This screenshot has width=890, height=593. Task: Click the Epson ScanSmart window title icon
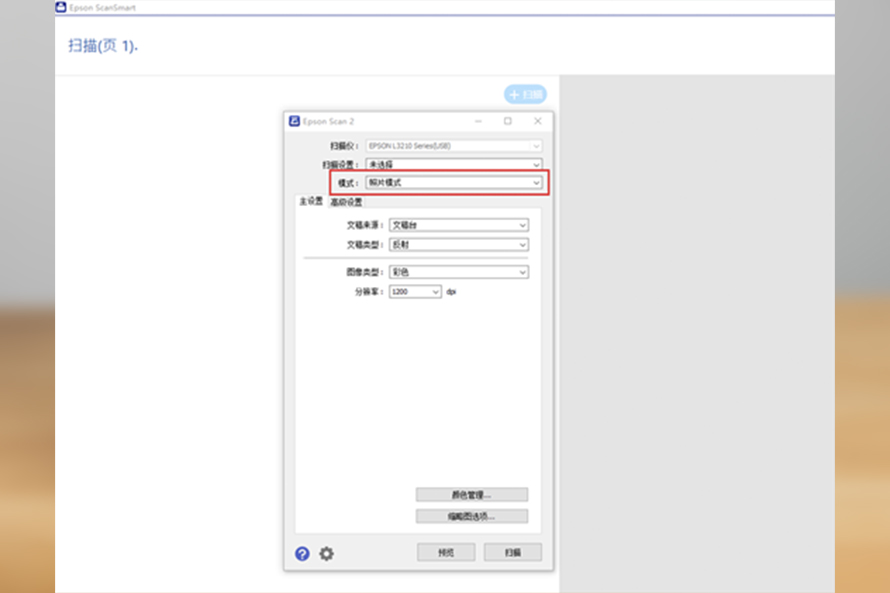pyautogui.click(x=61, y=7)
